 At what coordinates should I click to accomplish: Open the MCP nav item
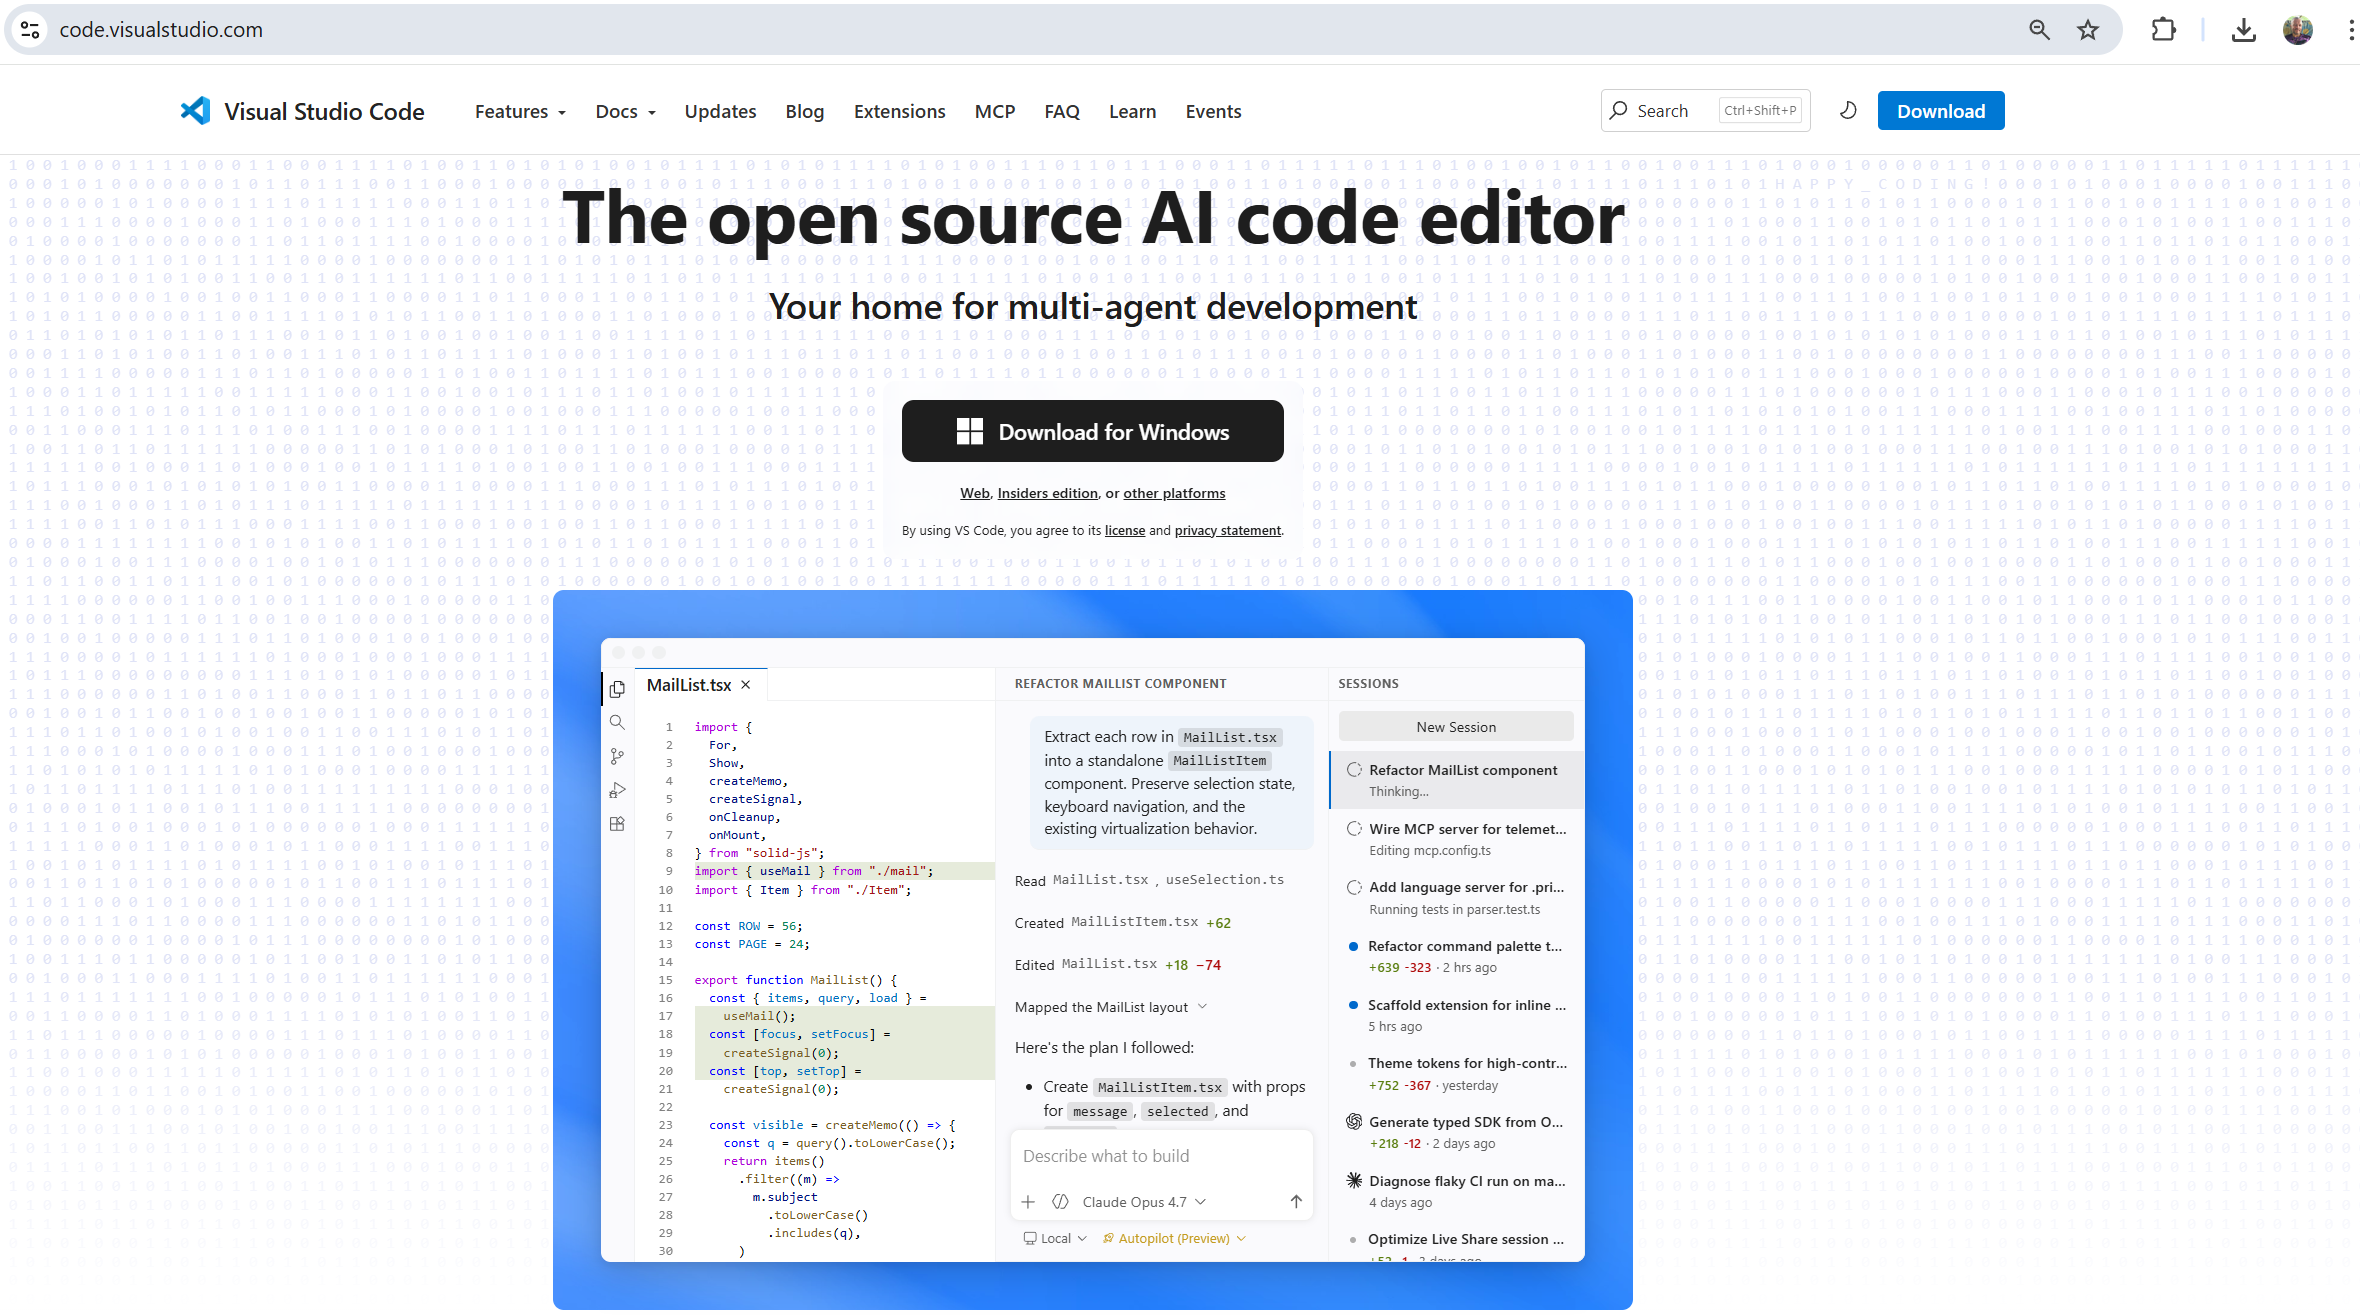tap(995, 112)
